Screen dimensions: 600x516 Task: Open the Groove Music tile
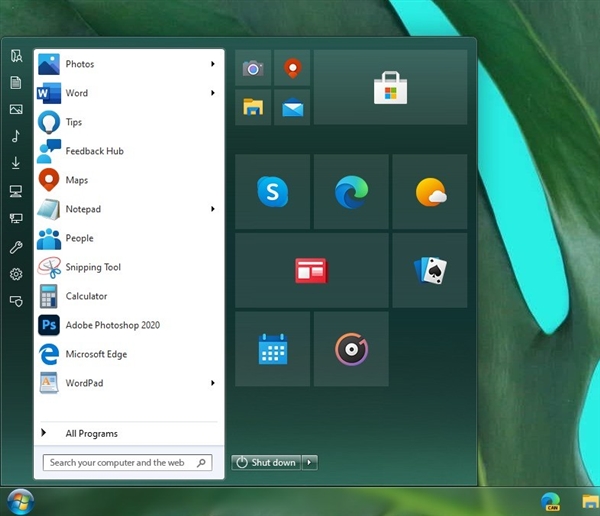pyautogui.click(x=351, y=349)
